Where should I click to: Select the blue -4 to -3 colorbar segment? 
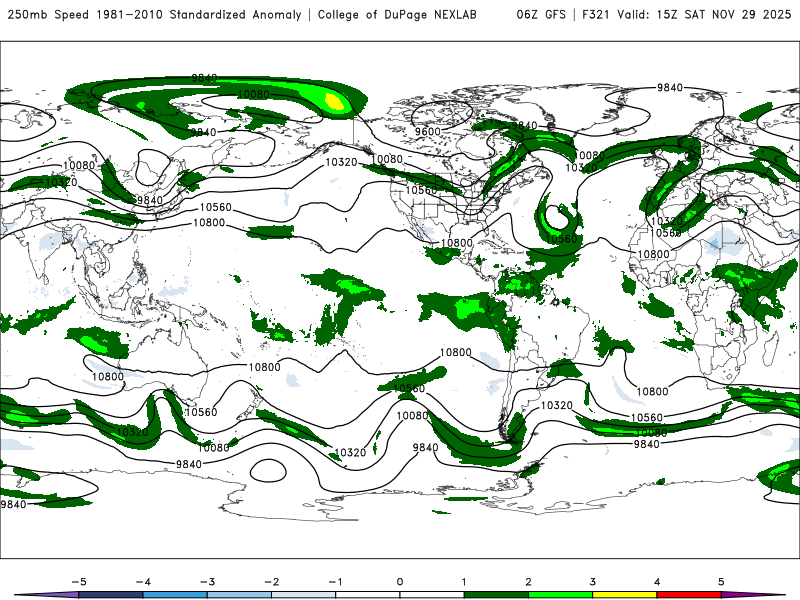pos(175,595)
